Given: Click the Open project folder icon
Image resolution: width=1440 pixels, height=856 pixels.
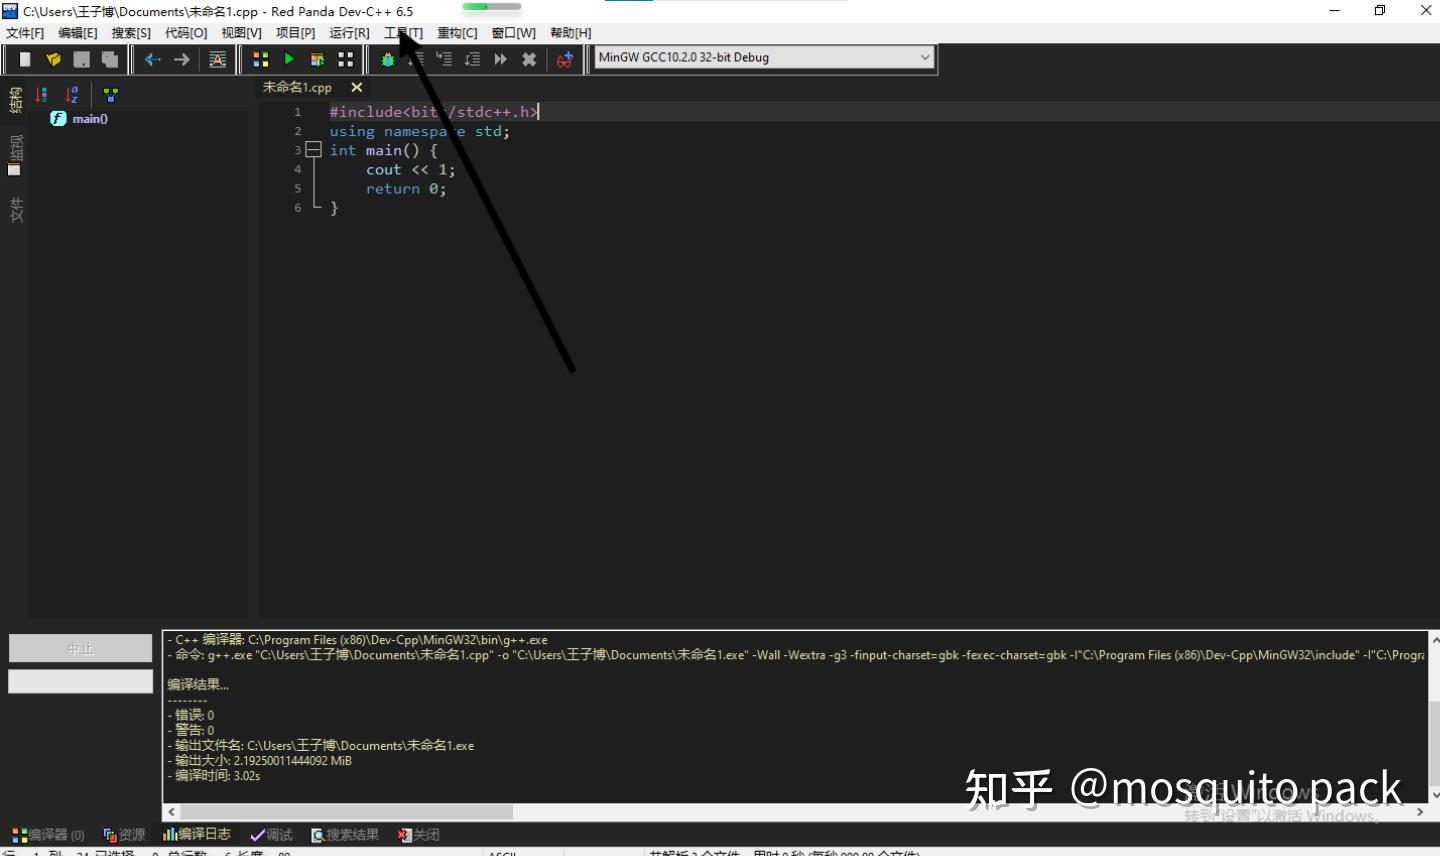Looking at the screenshot, I should (53, 58).
